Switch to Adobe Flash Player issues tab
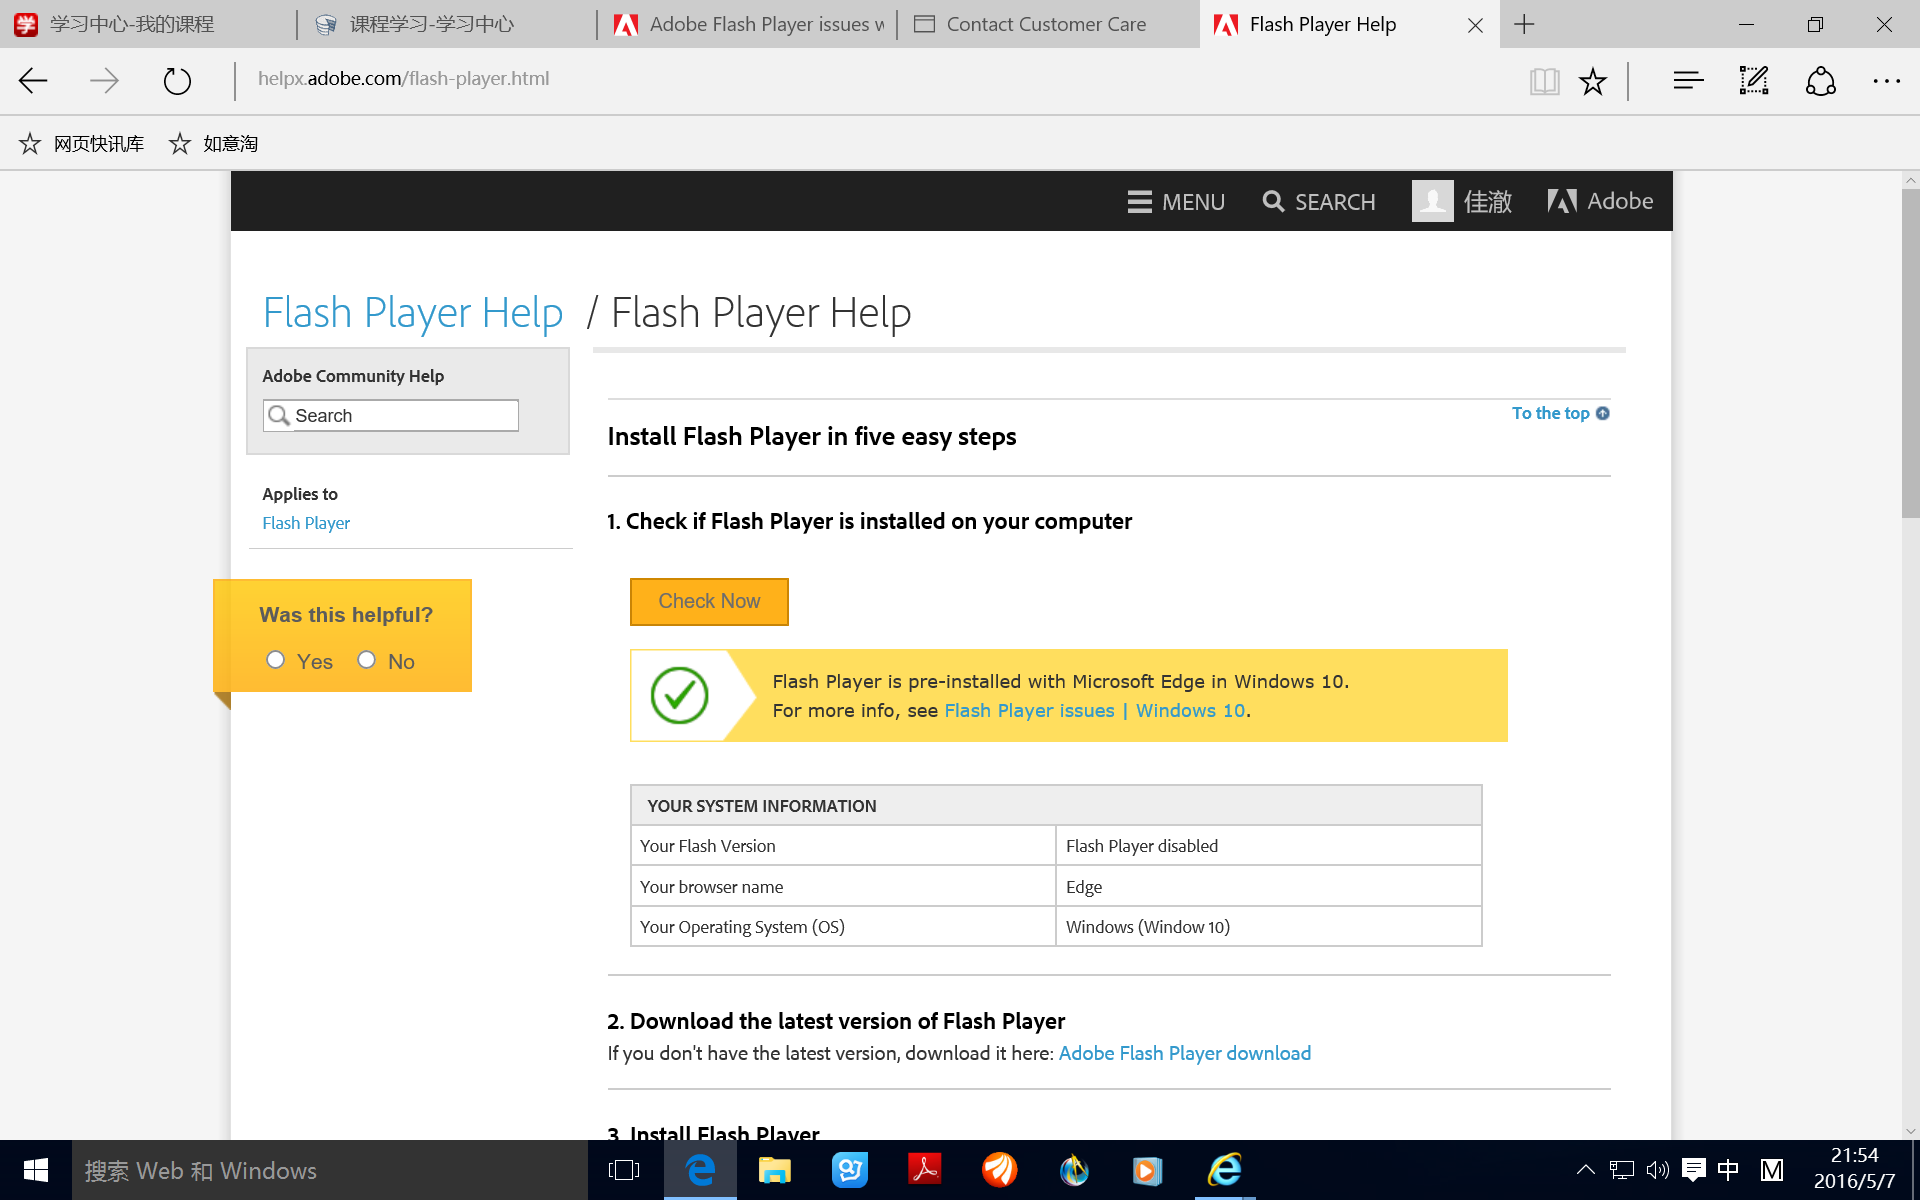Screen dimensions: 1920x1200 pyautogui.click(x=747, y=24)
